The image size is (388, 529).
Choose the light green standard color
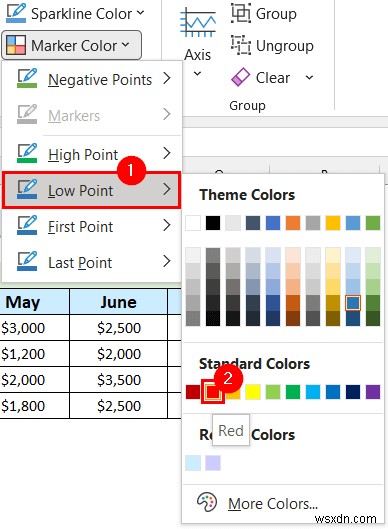[273, 392]
